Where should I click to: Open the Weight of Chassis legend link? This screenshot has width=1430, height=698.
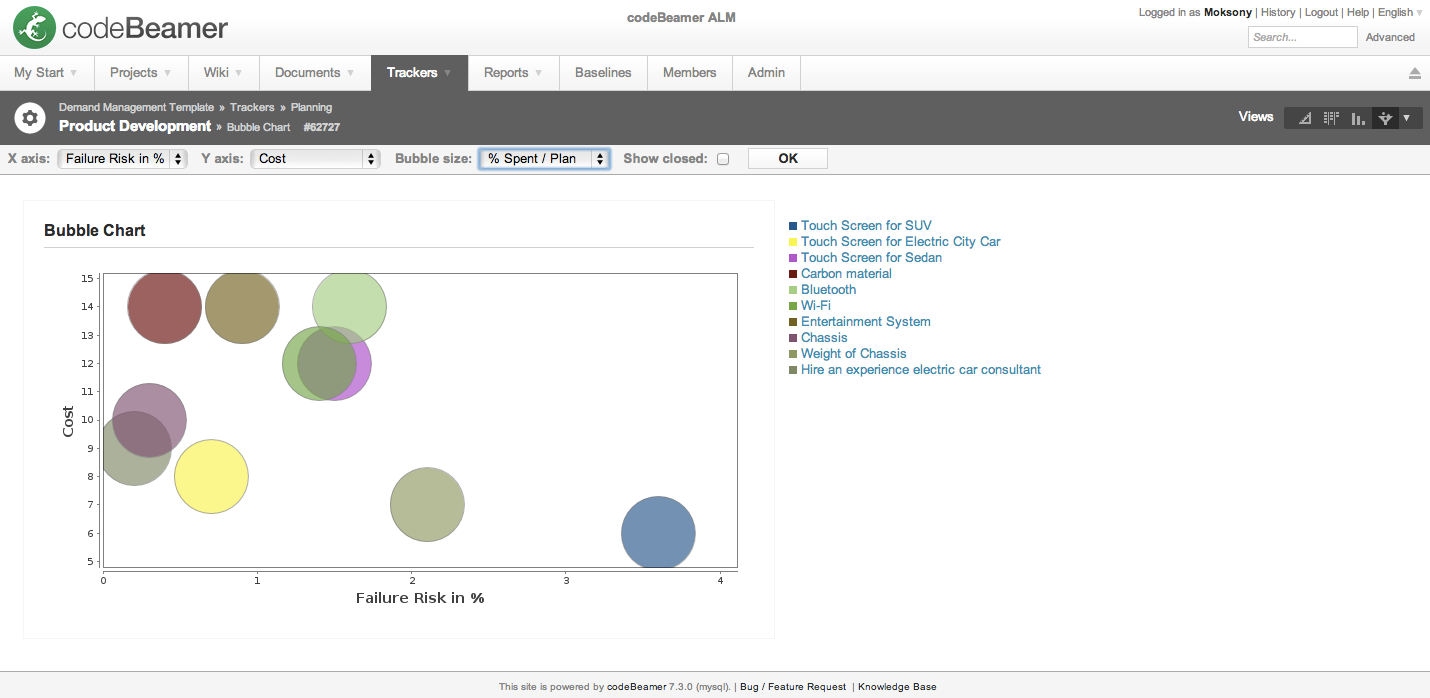click(854, 354)
